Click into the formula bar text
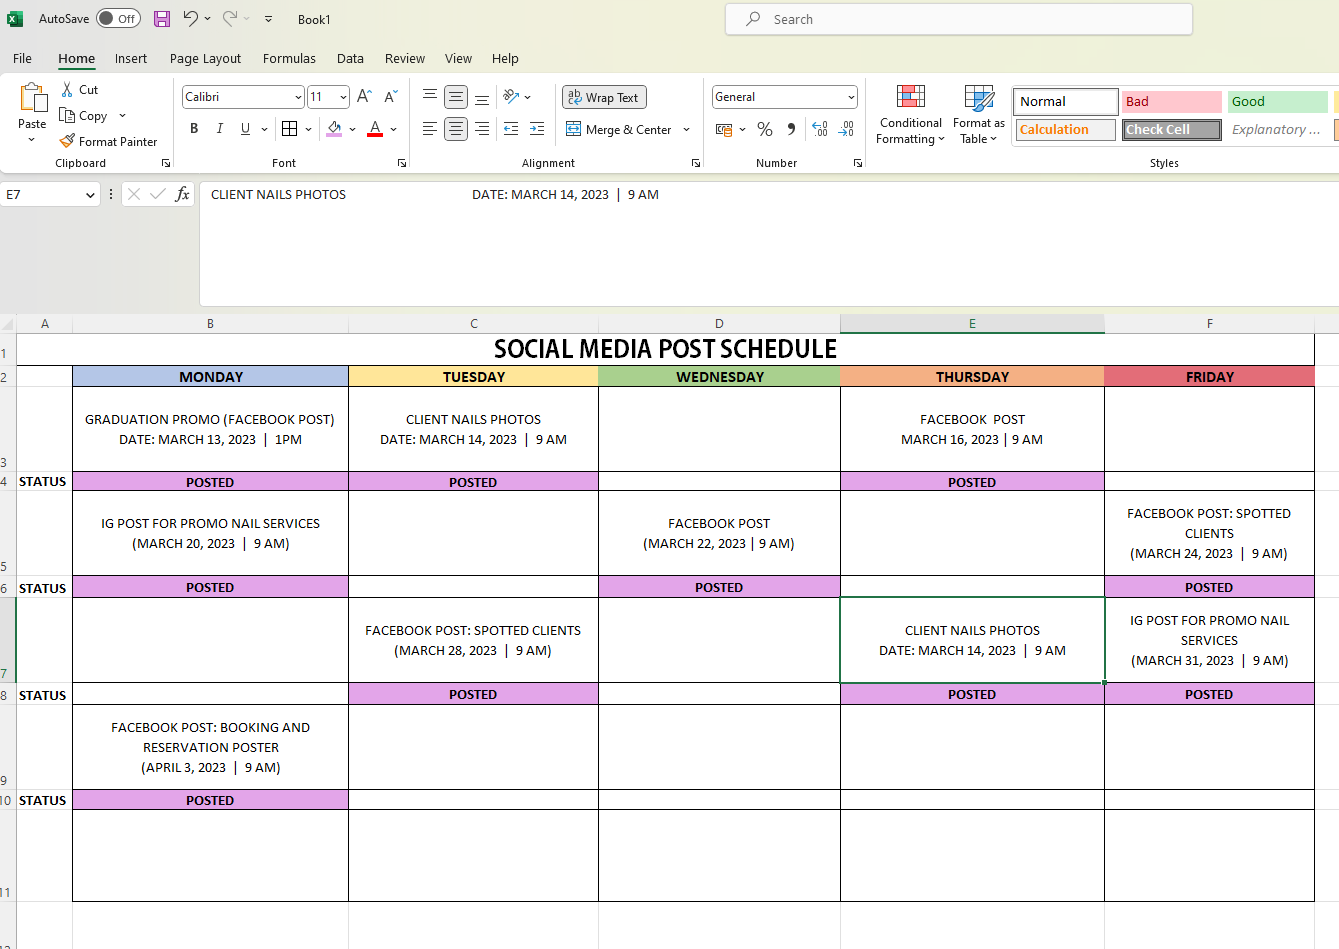Viewport: 1339px width, 949px height. [435, 195]
